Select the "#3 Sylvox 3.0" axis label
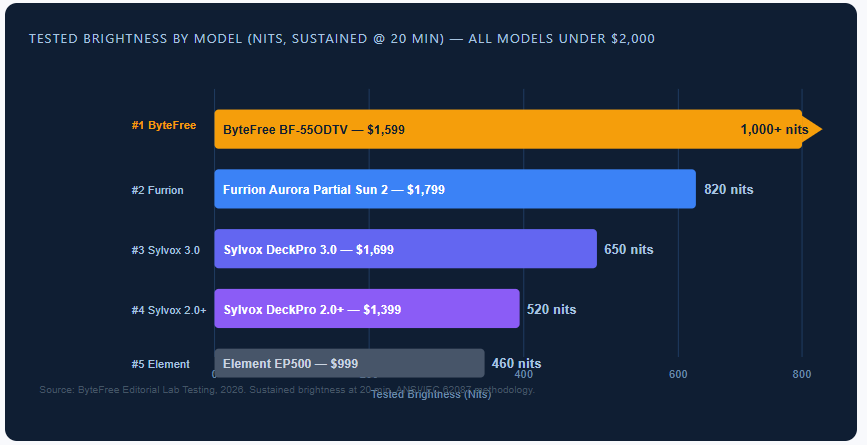Screen dimensions: 867x445 (165, 250)
